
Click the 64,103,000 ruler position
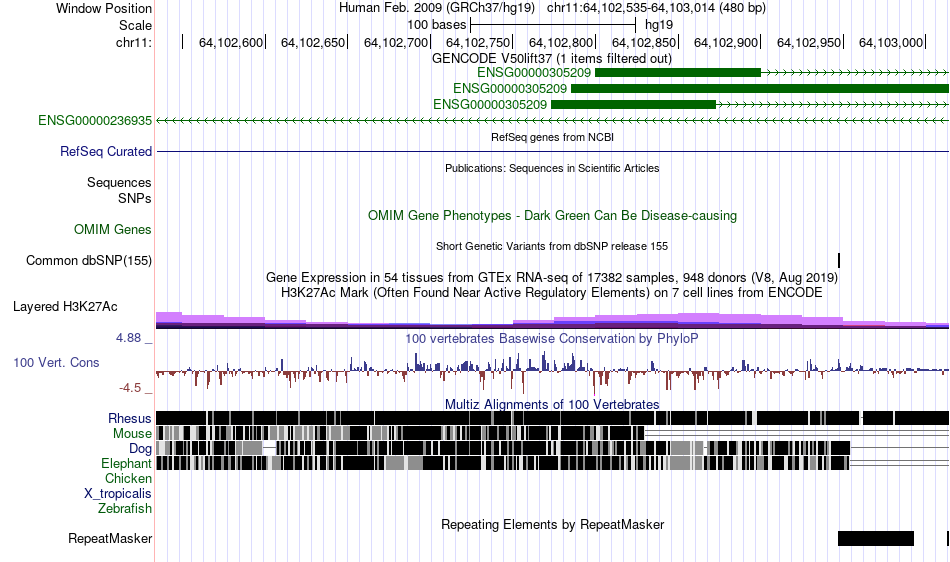891,42
